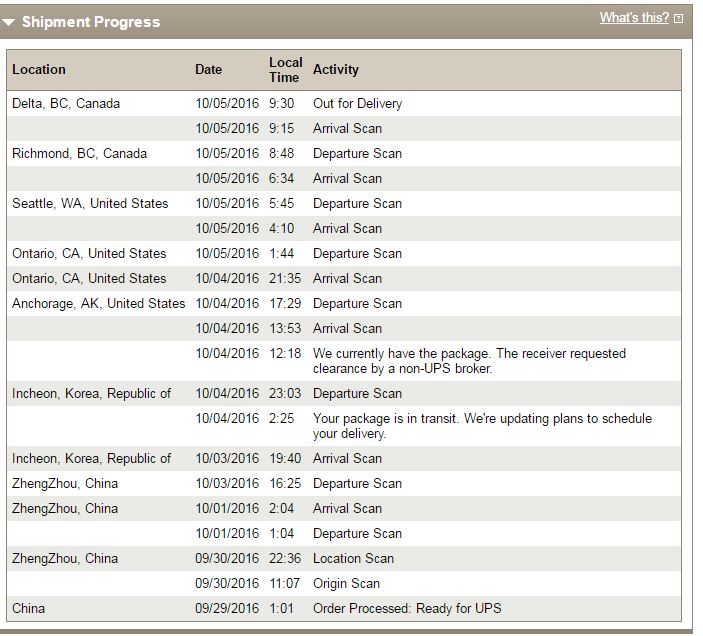Click the 2:25 local time cell

pyautogui.click(x=282, y=419)
